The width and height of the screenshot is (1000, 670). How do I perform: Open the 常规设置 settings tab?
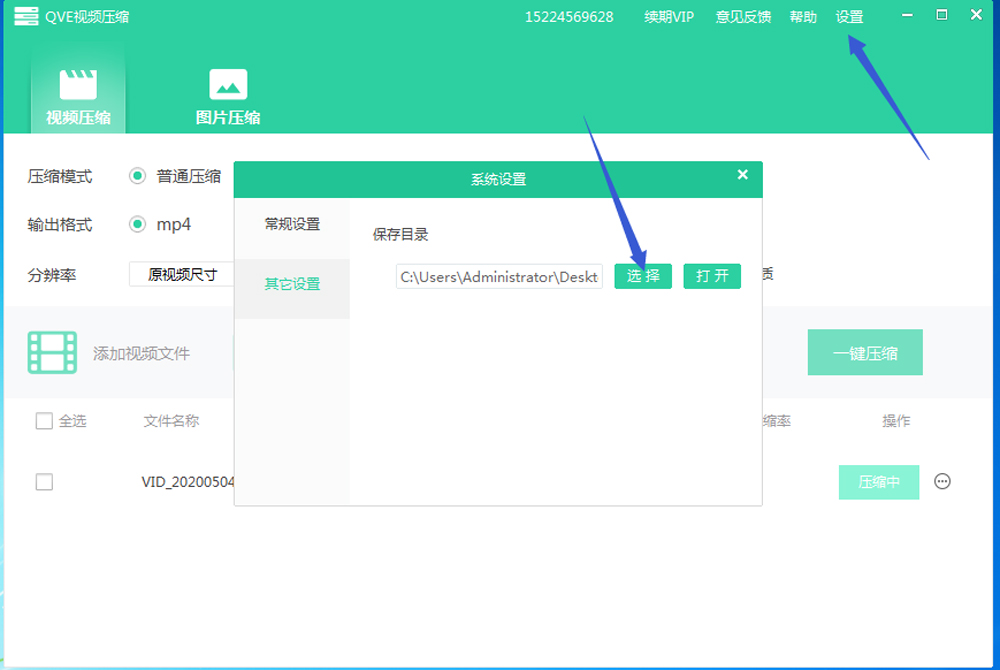[x=292, y=224]
